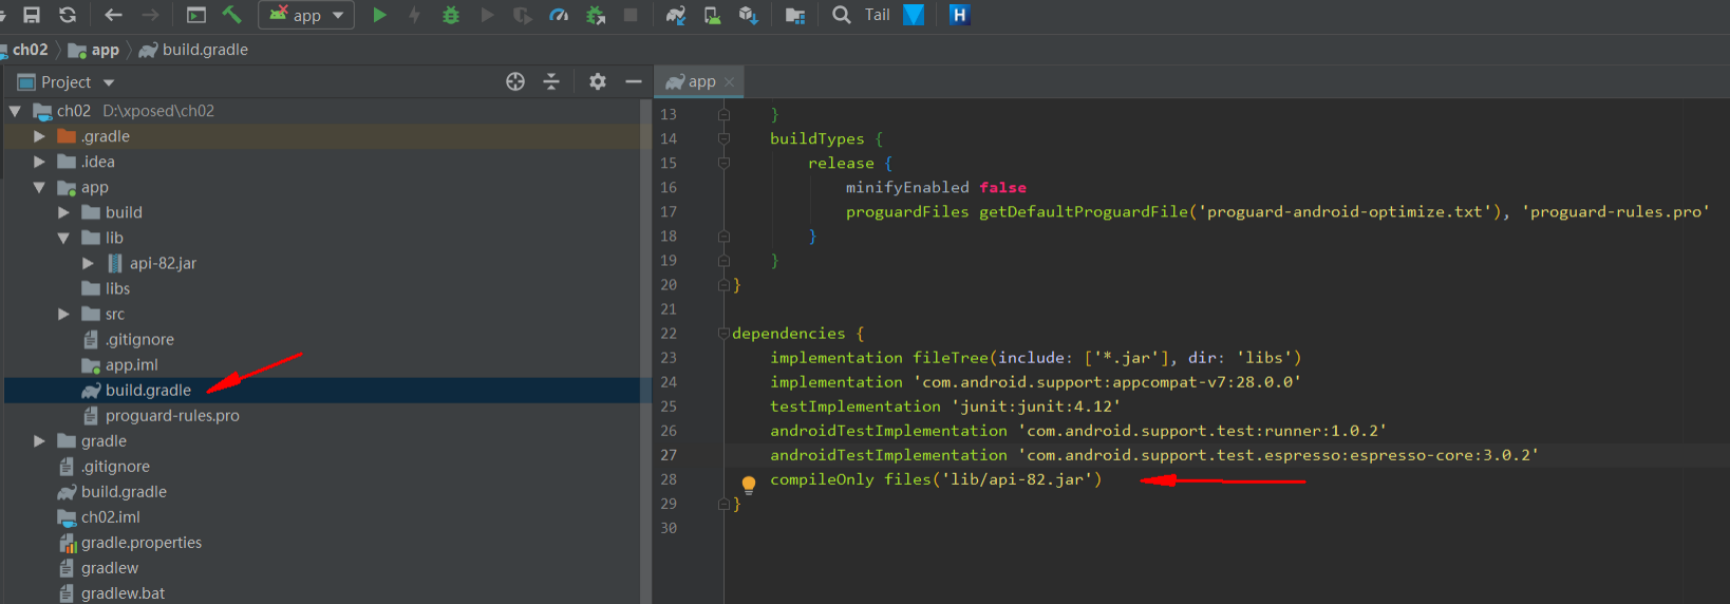
Task: Collapse the ch02 root tree node
Action: coord(15,111)
